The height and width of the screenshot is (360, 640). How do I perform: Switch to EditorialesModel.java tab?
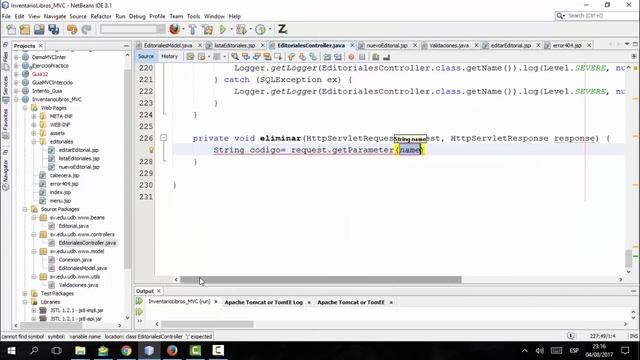click(168, 45)
